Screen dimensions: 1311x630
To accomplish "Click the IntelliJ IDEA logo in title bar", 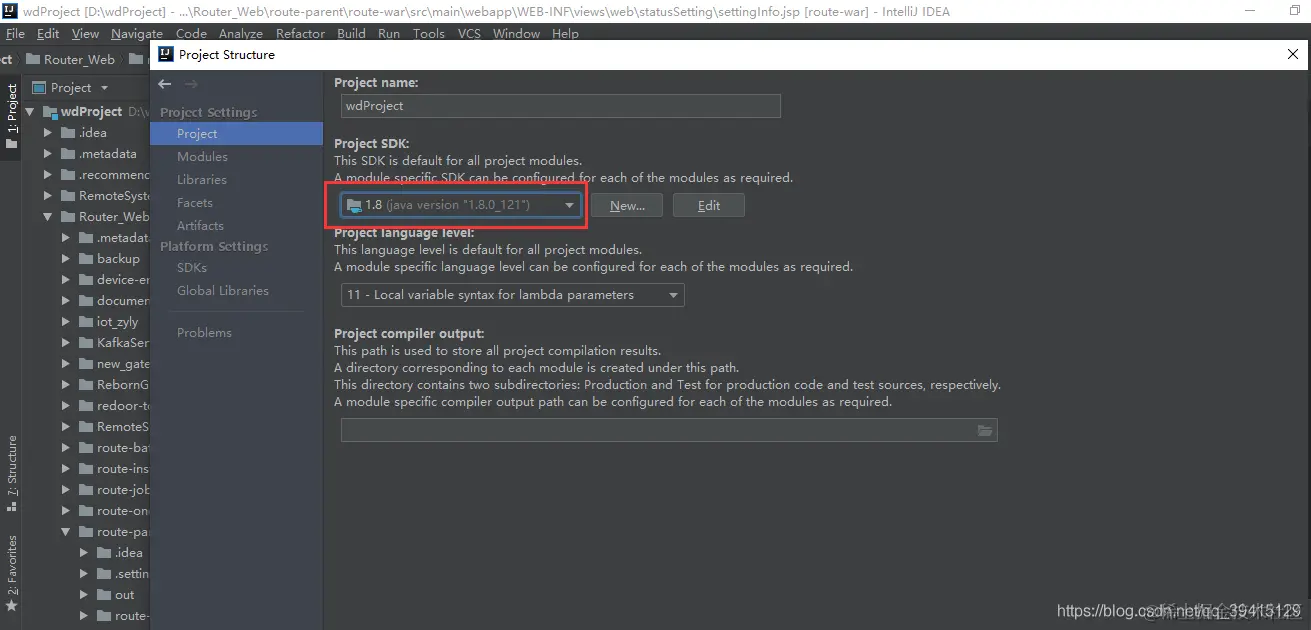I will [x=9, y=11].
